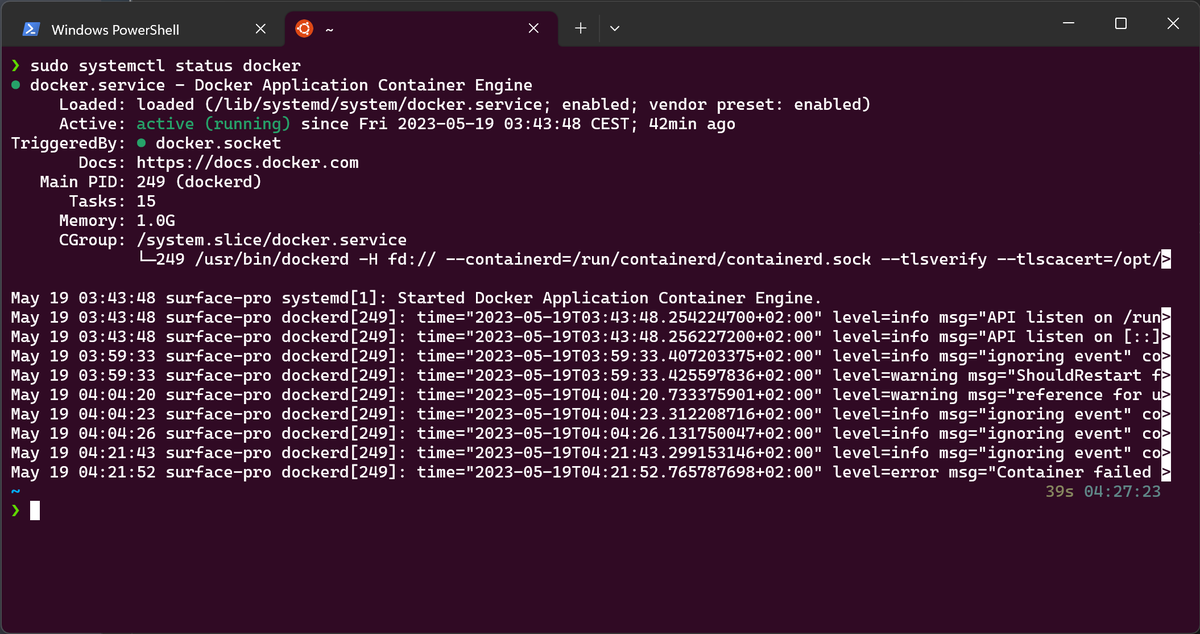Click the 04:21:43 'ignoring event' log entry
The height and width of the screenshot is (634, 1200).
[591, 453]
